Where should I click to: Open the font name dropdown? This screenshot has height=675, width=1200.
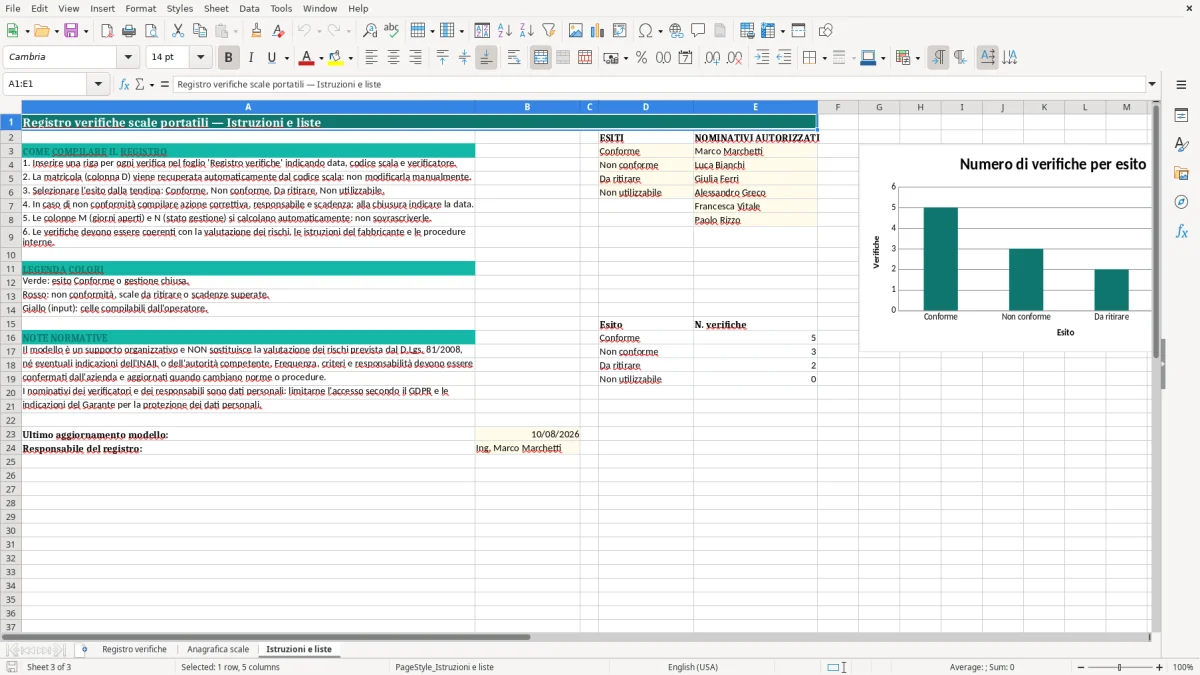[x=128, y=58]
